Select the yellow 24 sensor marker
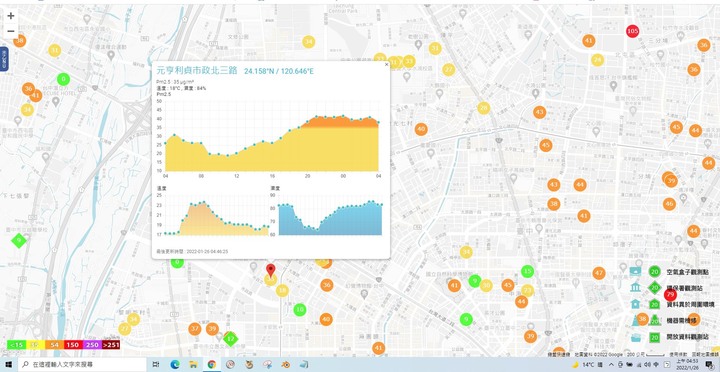The height and width of the screenshot is (372, 720). [x=597, y=60]
